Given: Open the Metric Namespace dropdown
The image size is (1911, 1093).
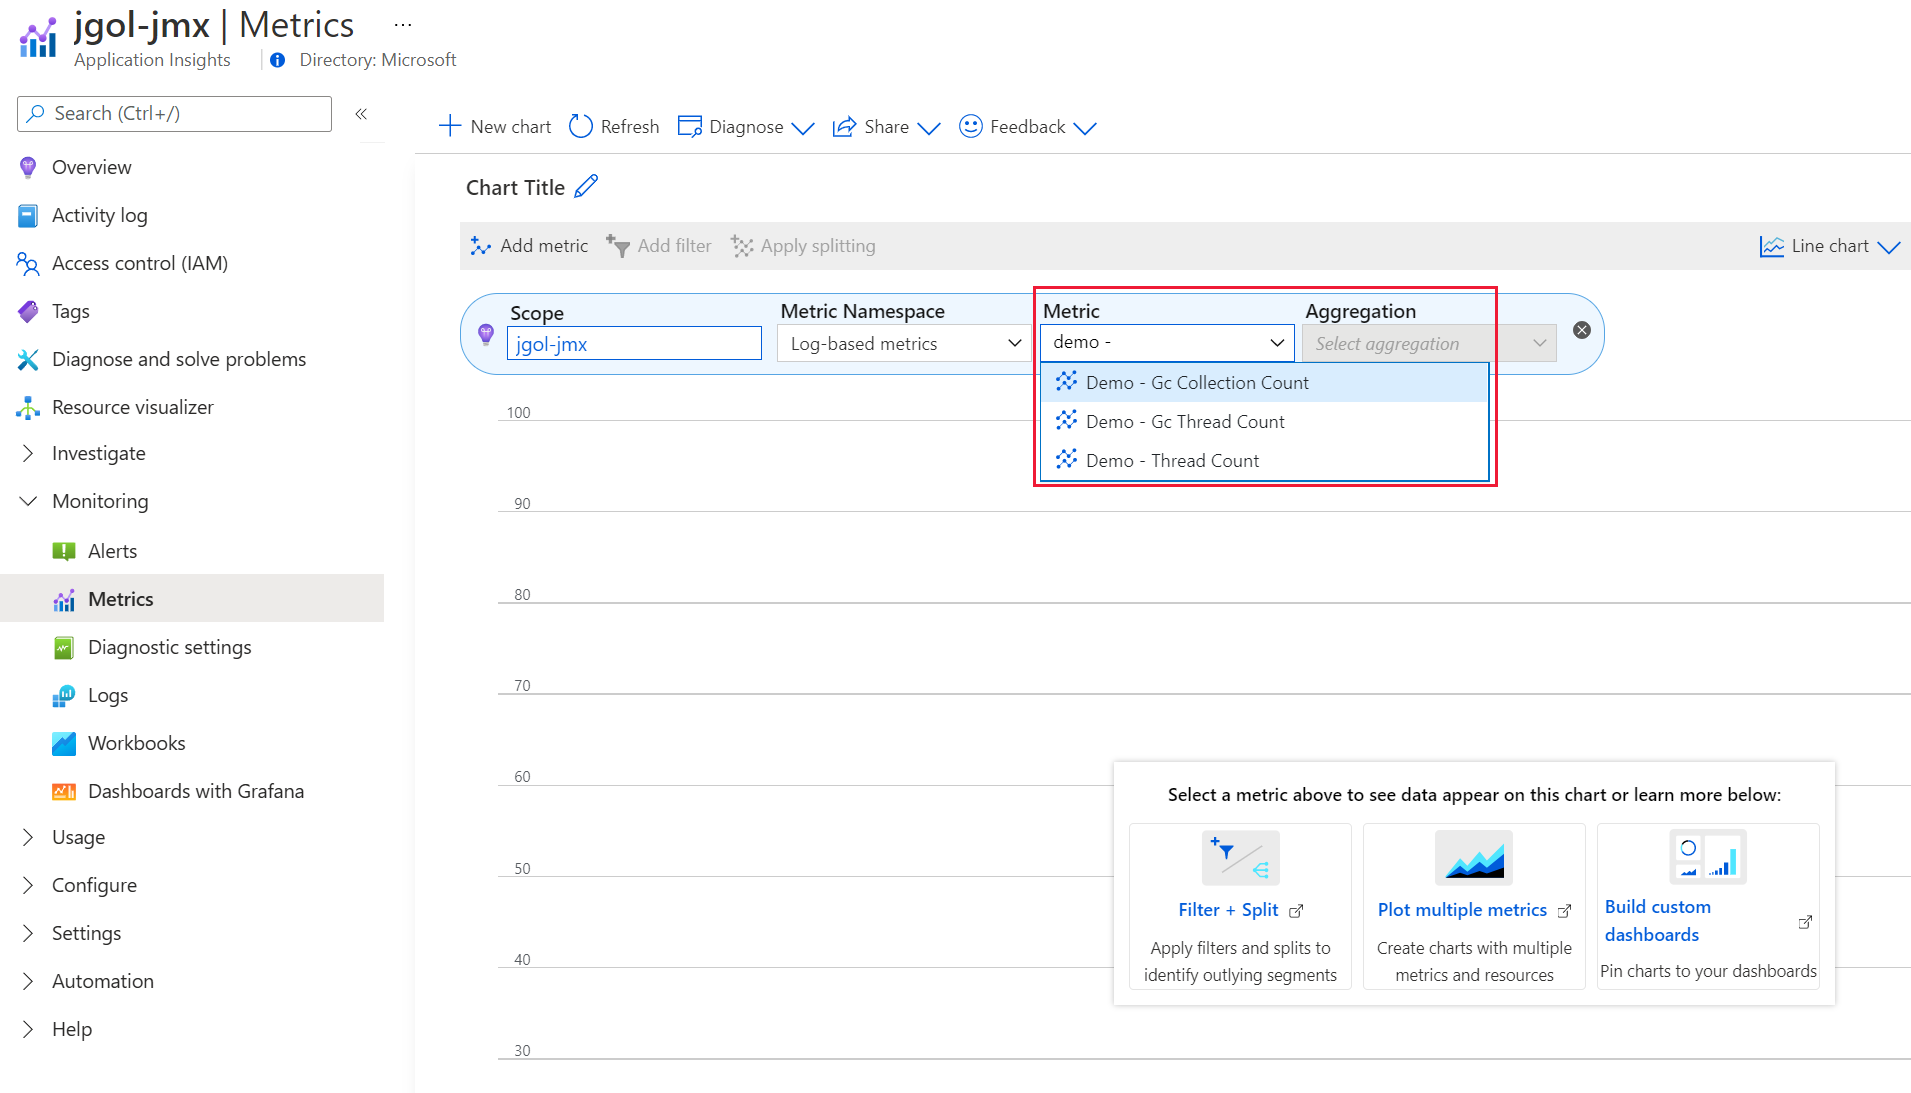Looking at the screenshot, I should 904,344.
